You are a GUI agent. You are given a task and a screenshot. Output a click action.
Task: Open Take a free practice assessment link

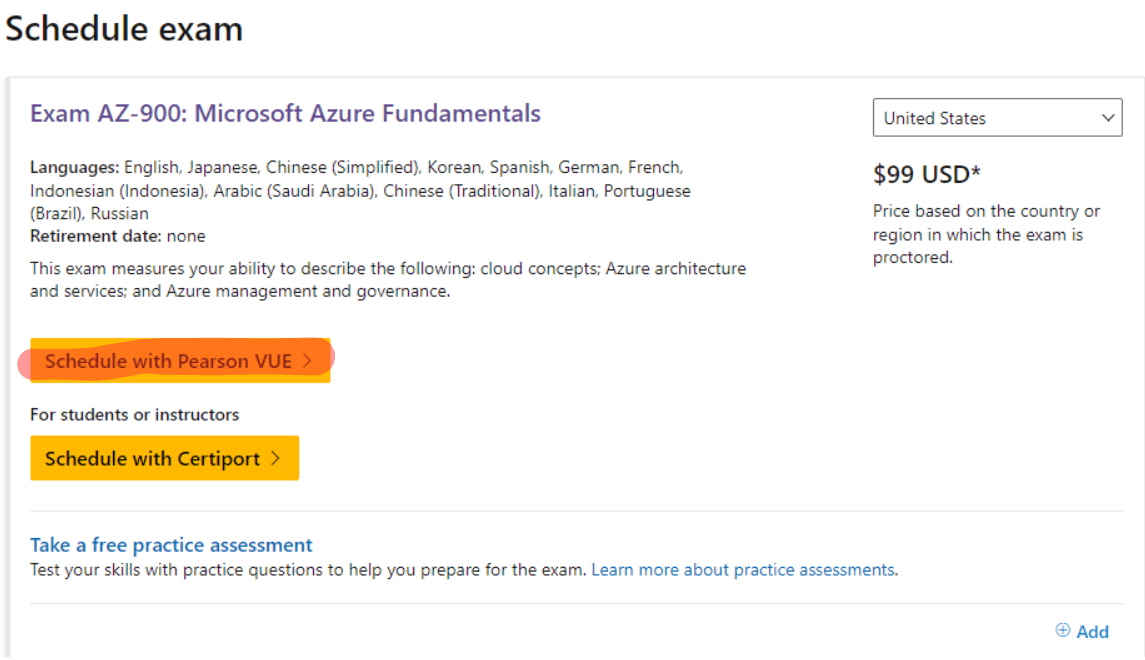[171, 545]
